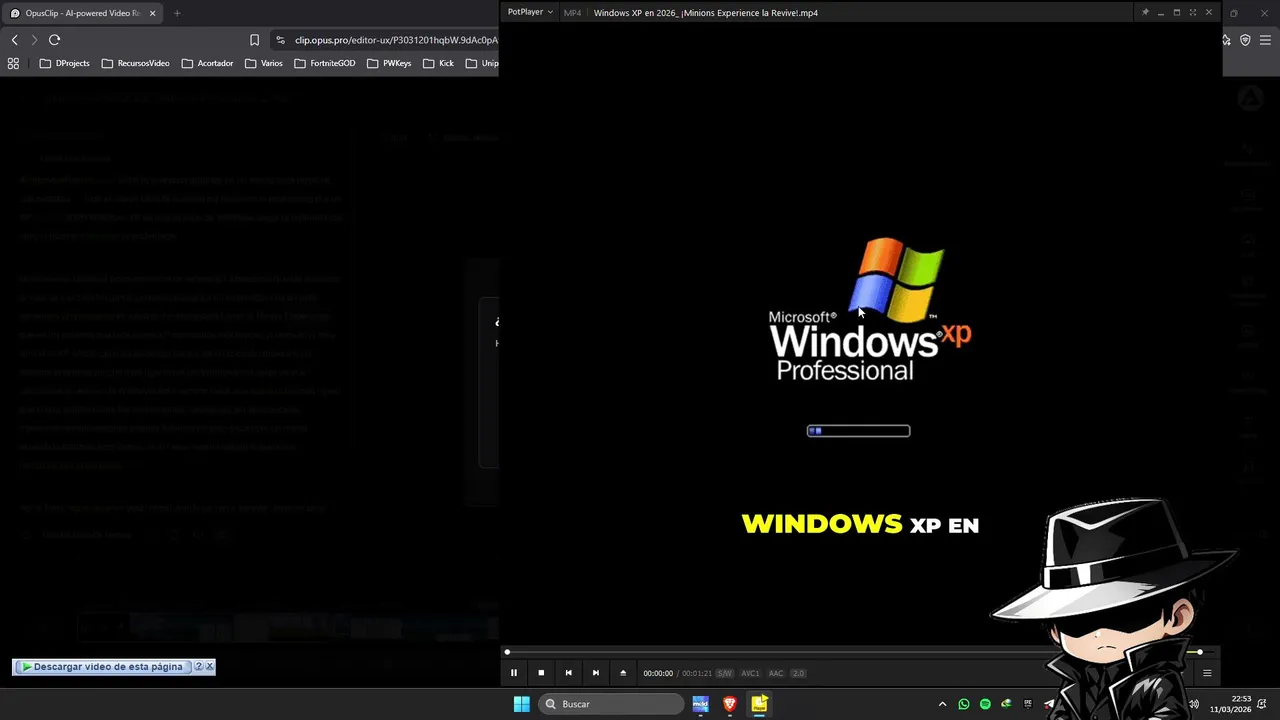Open the Varios bookmark folder
The image size is (1280, 720).
coord(264,63)
